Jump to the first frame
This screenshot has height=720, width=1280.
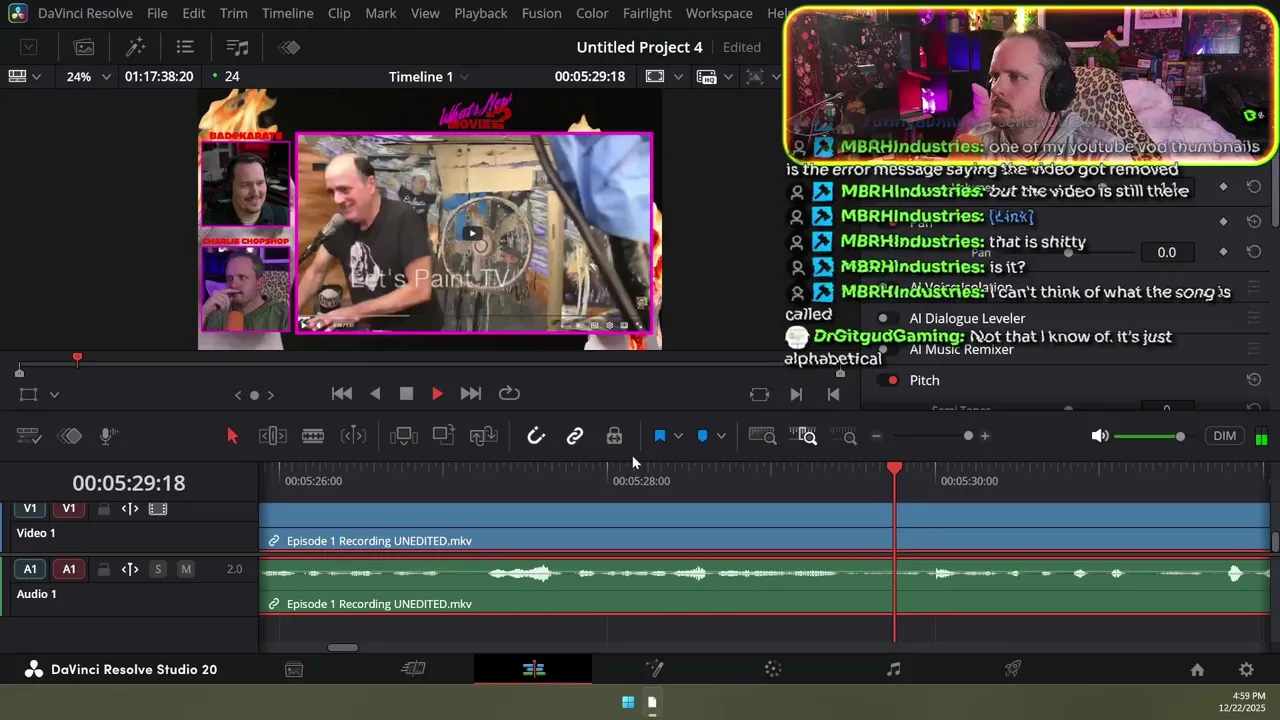point(342,394)
